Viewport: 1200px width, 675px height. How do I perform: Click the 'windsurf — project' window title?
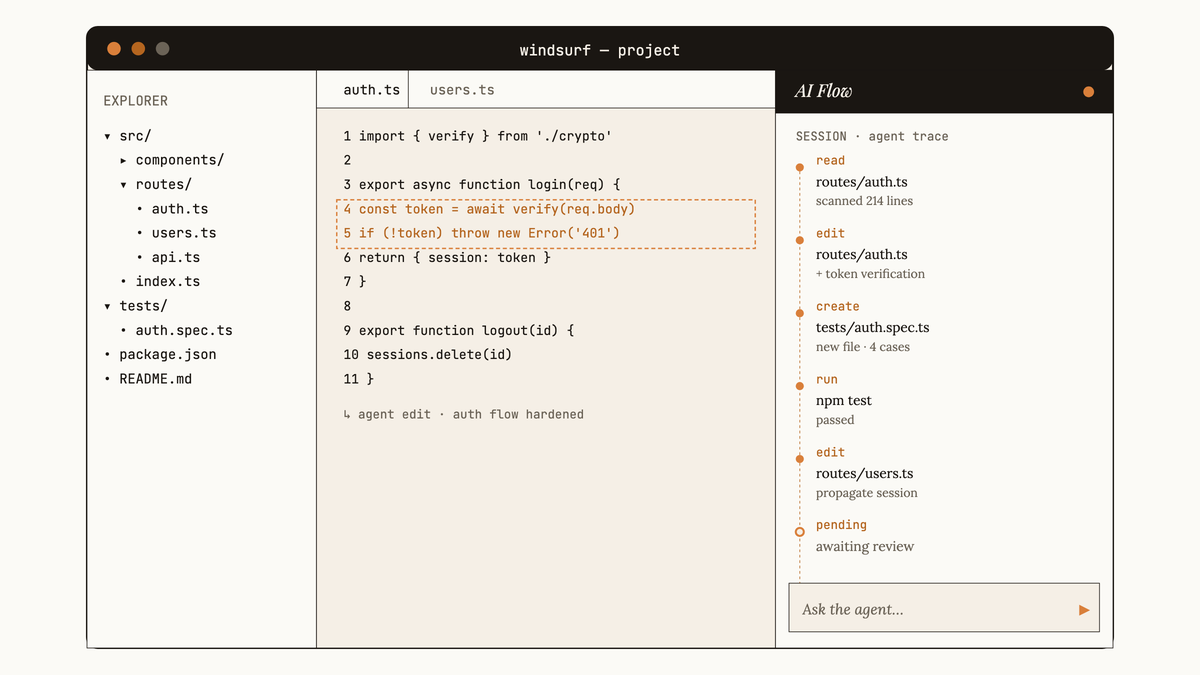click(600, 50)
